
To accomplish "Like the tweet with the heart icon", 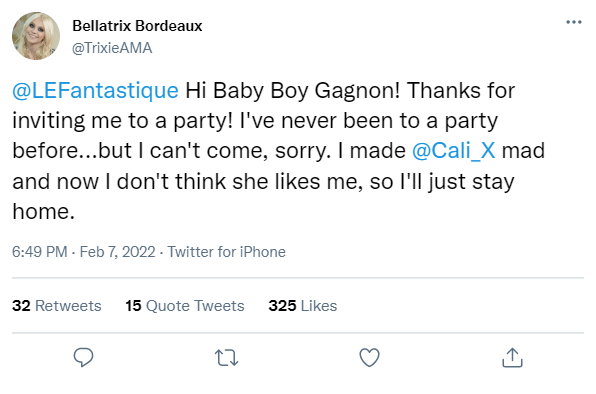I will [369, 358].
